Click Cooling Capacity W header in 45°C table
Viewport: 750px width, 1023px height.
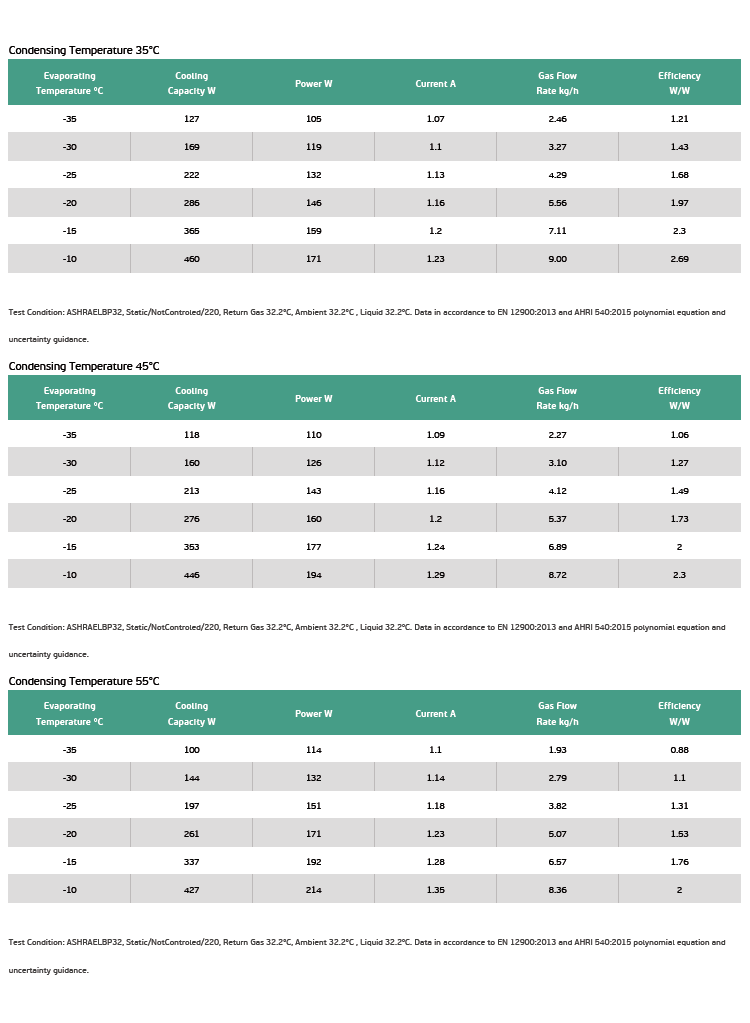[x=191, y=398]
